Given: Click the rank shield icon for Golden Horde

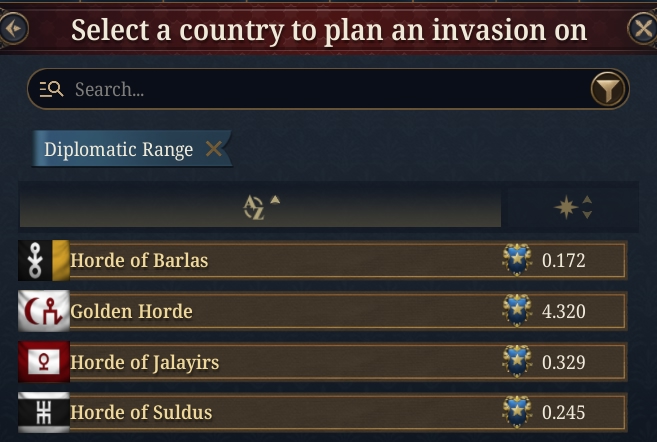Looking at the screenshot, I should tap(517, 310).
